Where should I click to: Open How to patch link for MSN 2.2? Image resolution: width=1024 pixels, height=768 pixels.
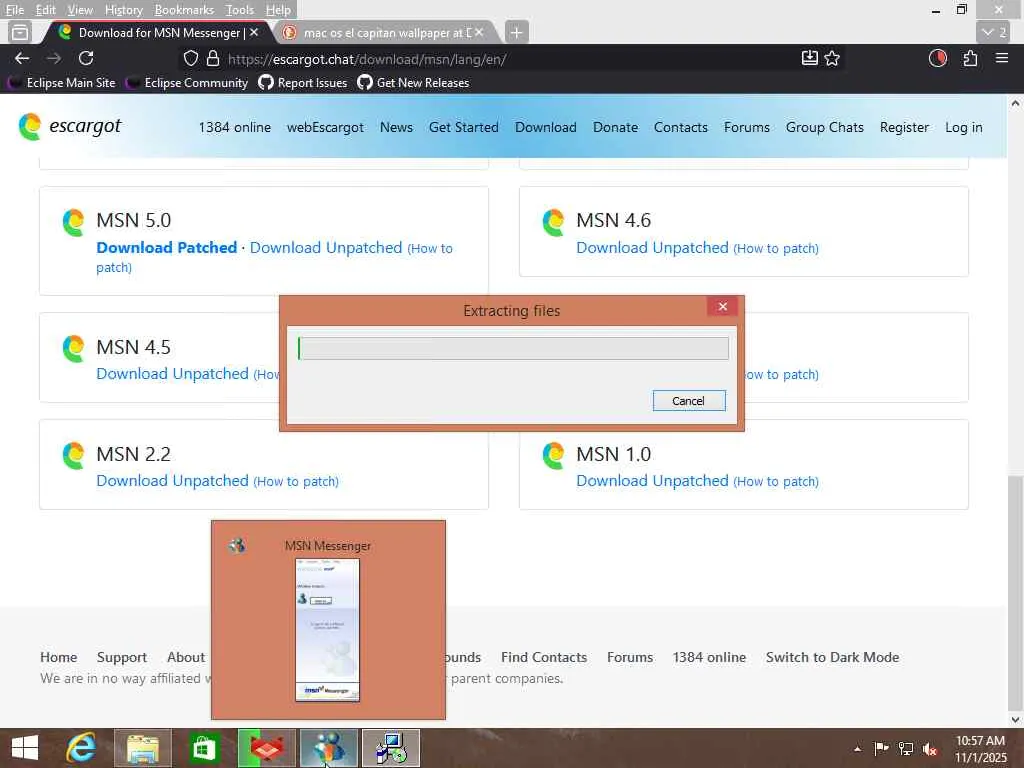[296, 481]
